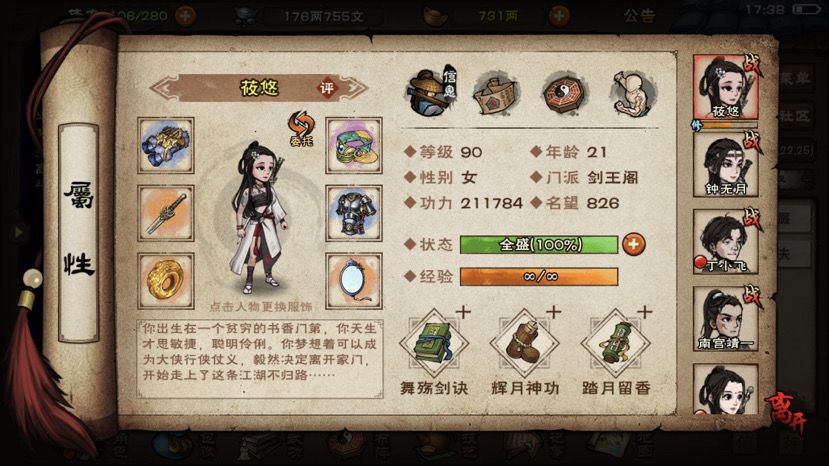Click the plus sign above 踏月留香
The width and height of the screenshot is (829, 466).
click(x=644, y=312)
